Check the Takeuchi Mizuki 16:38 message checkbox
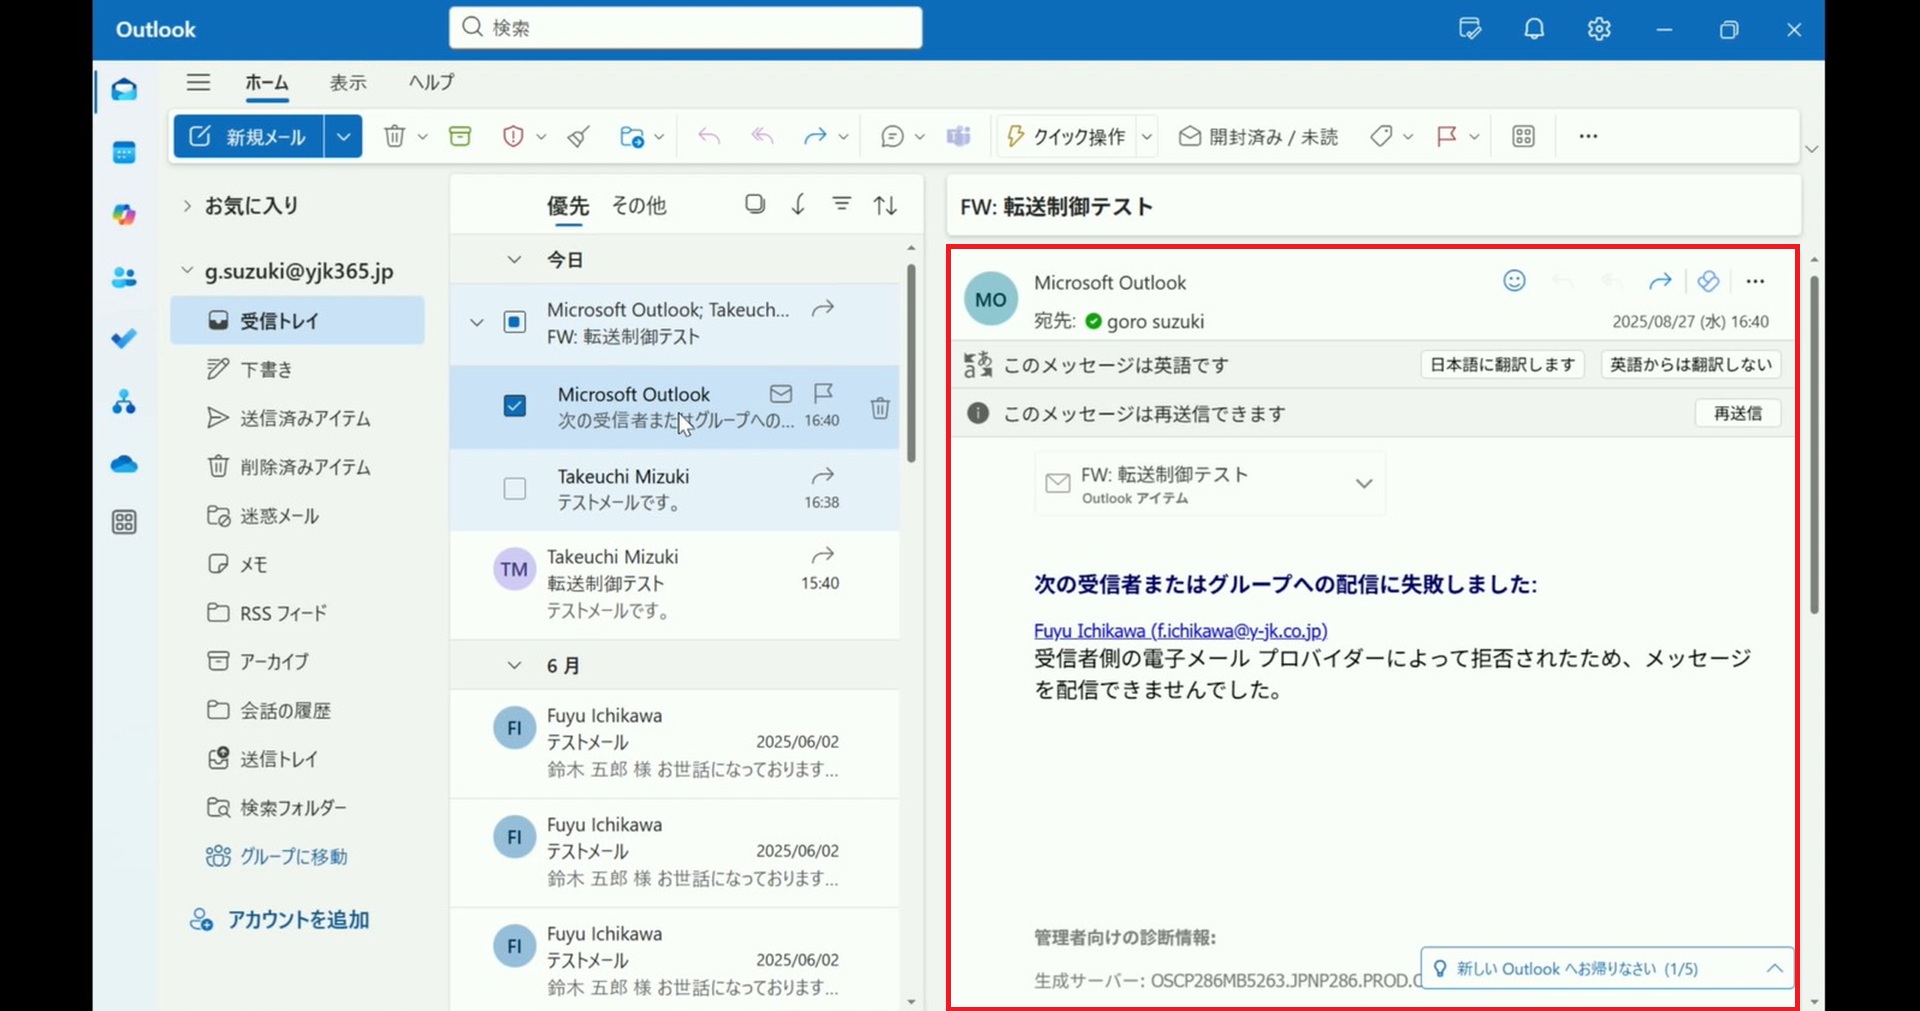 pos(515,489)
